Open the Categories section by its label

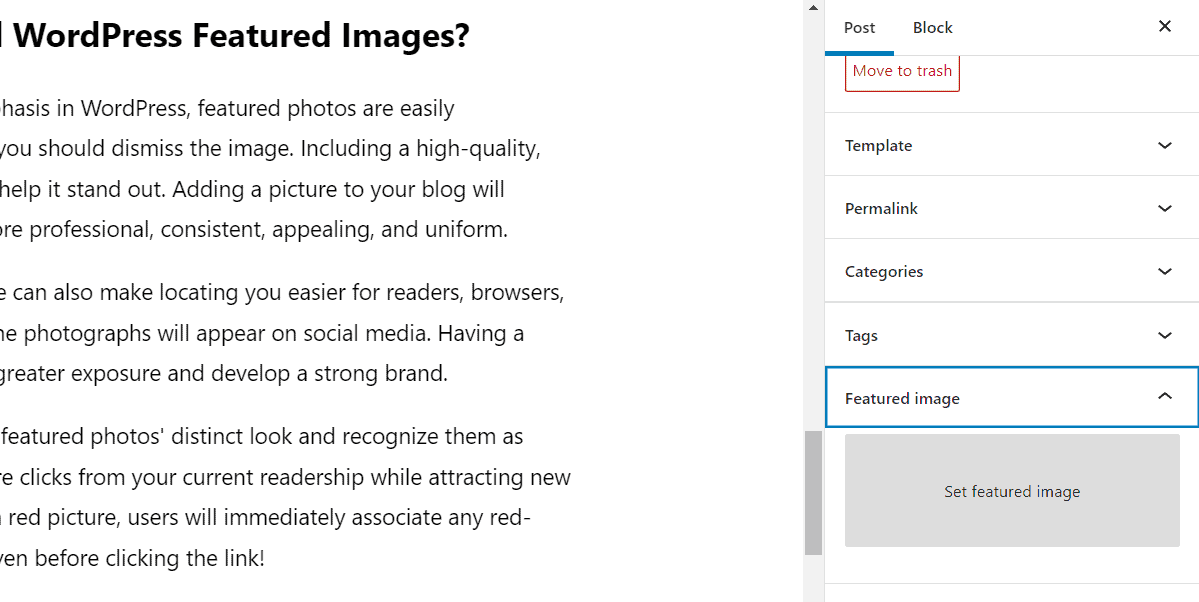(x=884, y=272)
